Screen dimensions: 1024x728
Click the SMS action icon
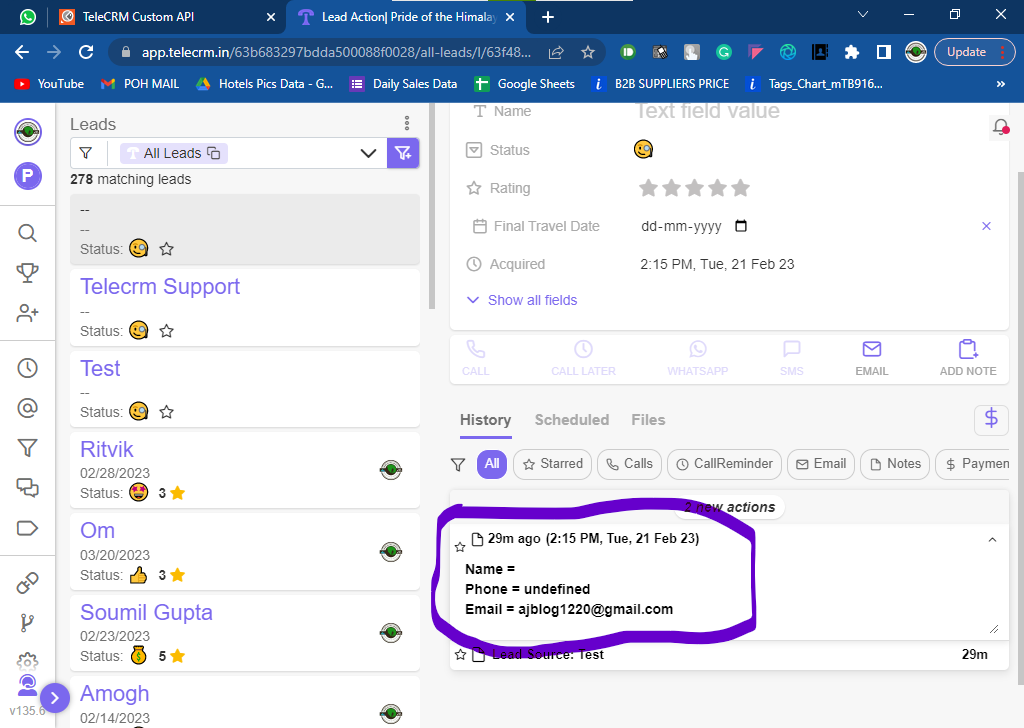tap(791, 357)
